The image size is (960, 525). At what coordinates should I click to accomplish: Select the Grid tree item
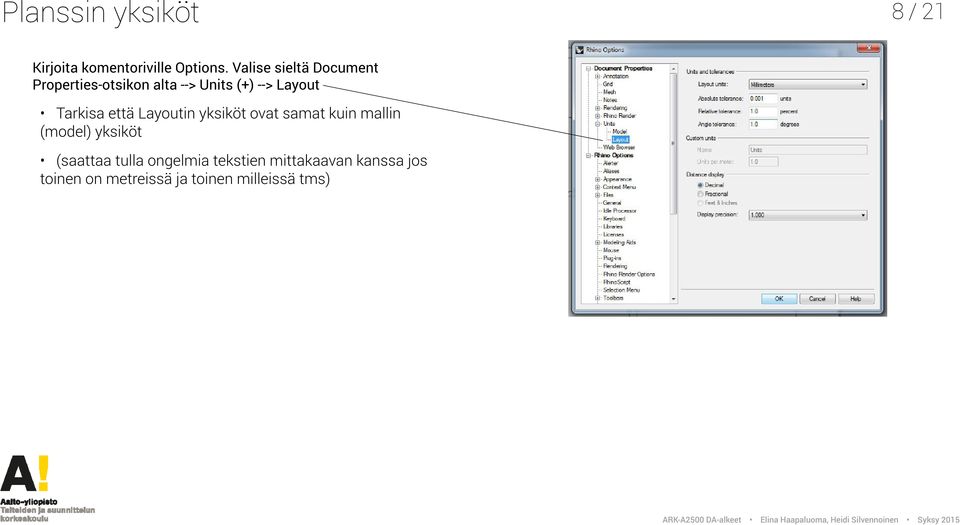point(608,84)
